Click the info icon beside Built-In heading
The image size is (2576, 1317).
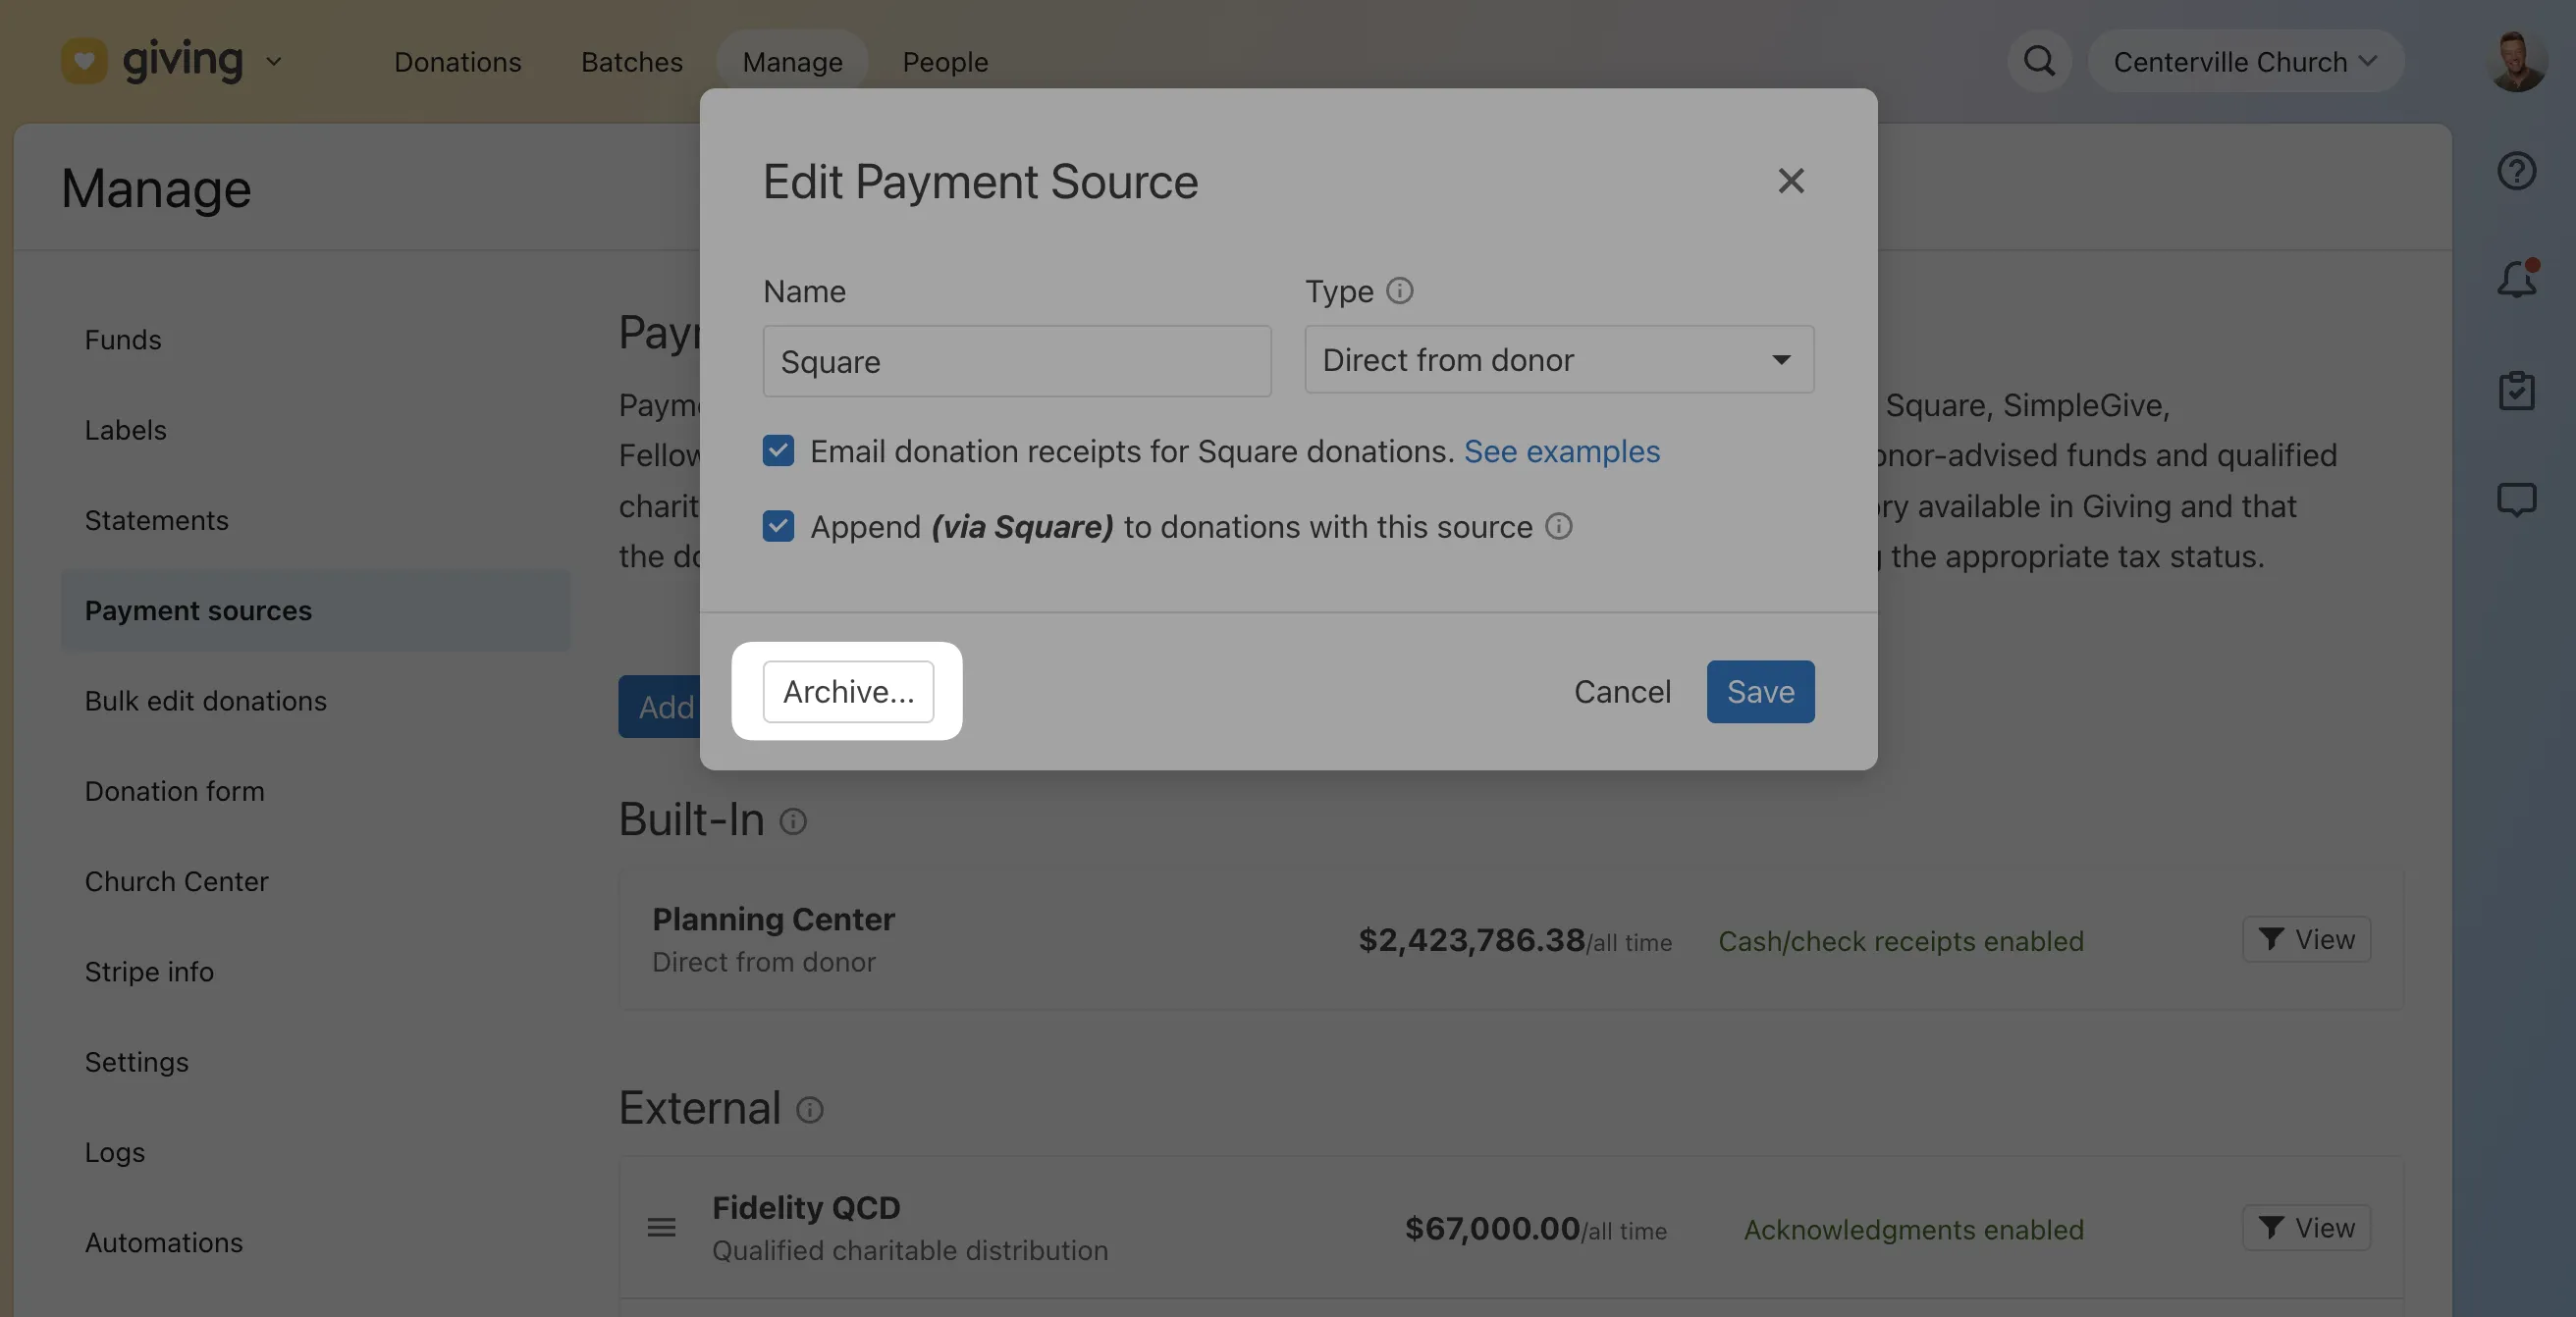point(794,822)
